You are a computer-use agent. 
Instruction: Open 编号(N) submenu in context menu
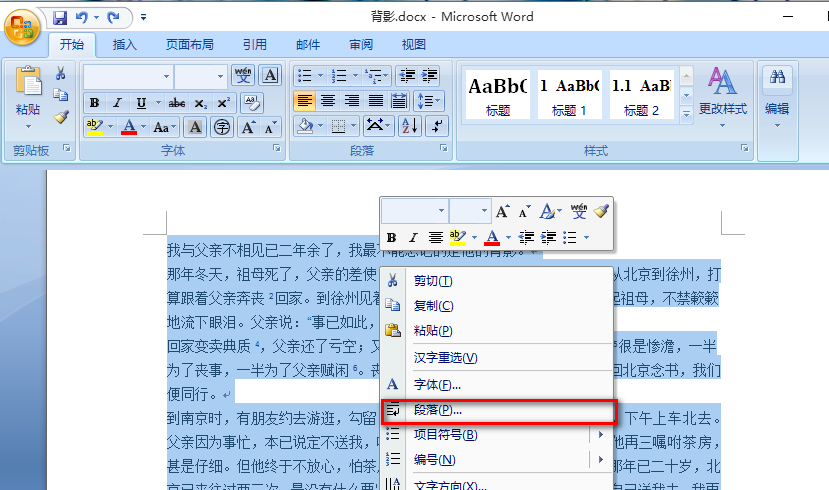click(497, 460)
